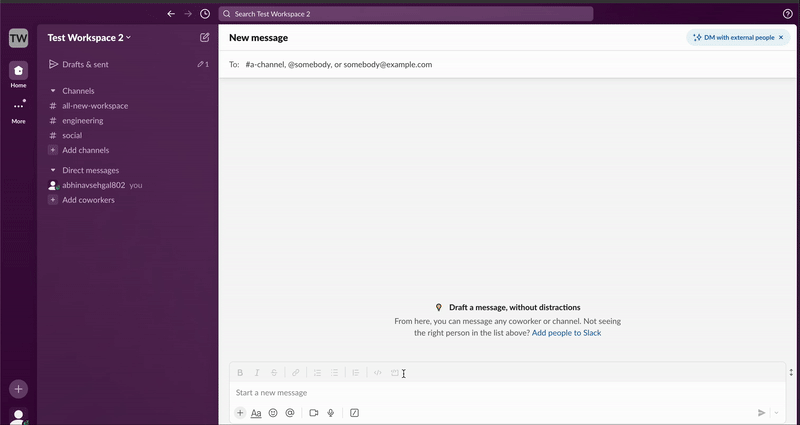Click the ordered list icon

pyautogui.click(x=317, y=373)
